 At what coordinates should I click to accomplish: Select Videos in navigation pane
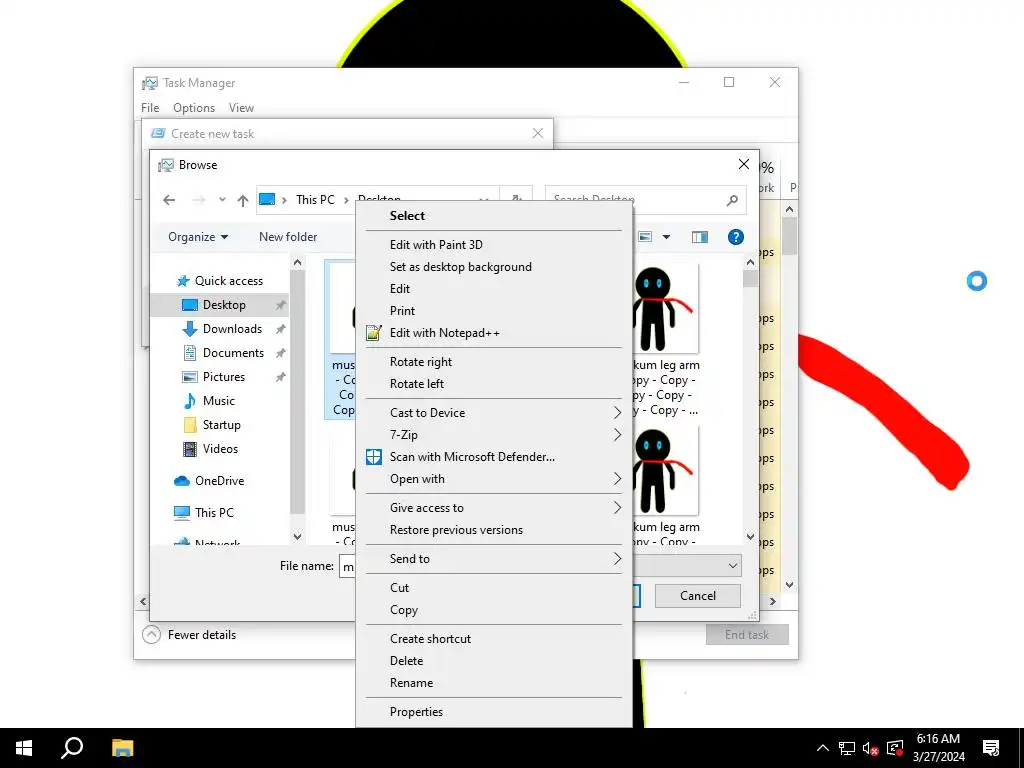[220, 449]
